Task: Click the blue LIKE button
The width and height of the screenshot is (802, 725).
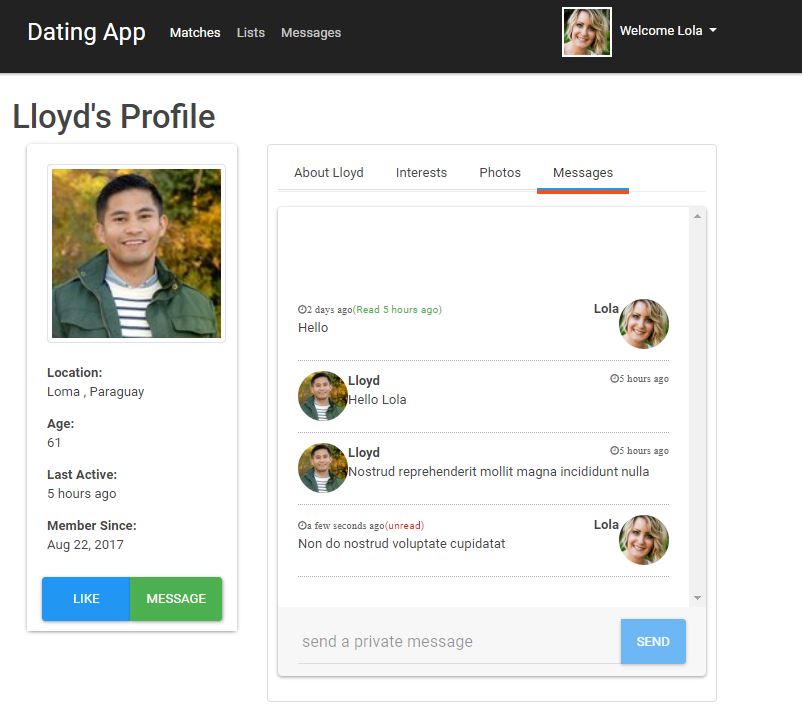Action: coord(86,599)
